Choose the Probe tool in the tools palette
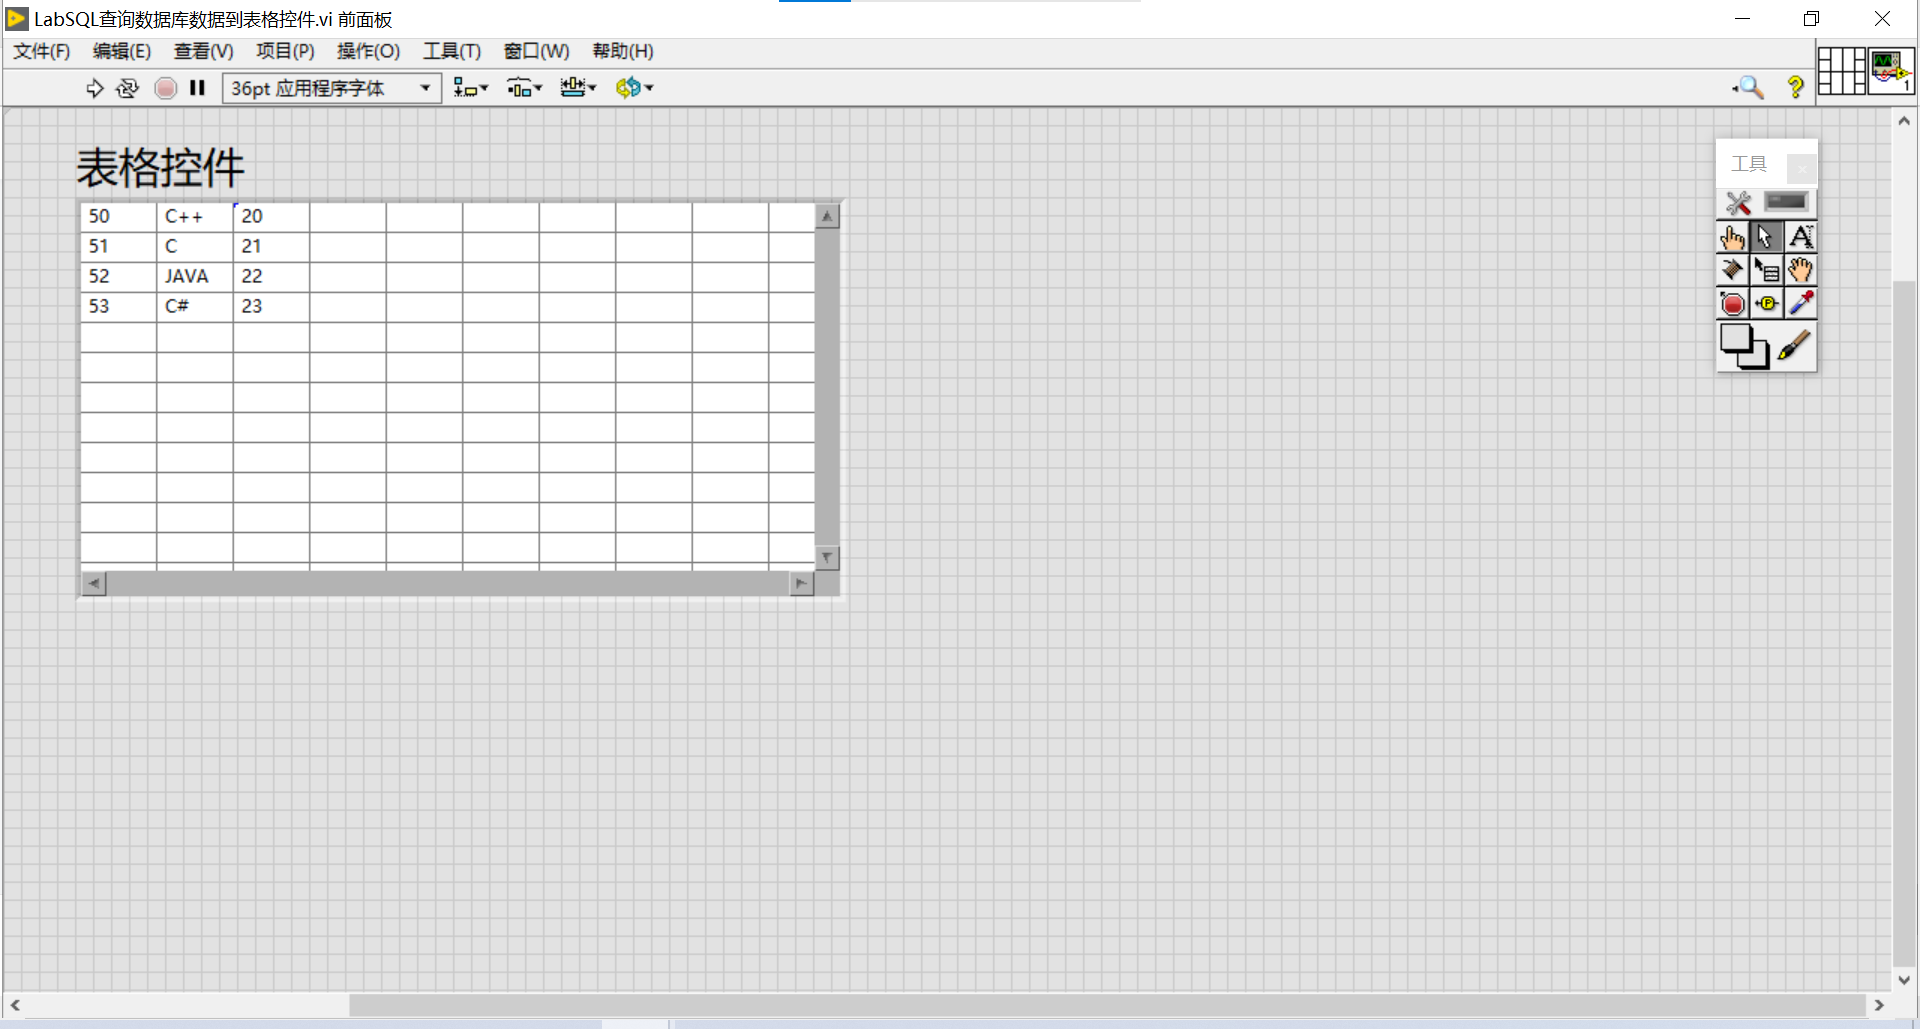Screen dimensions: 1920x1029 click(x=1767, y=303)
